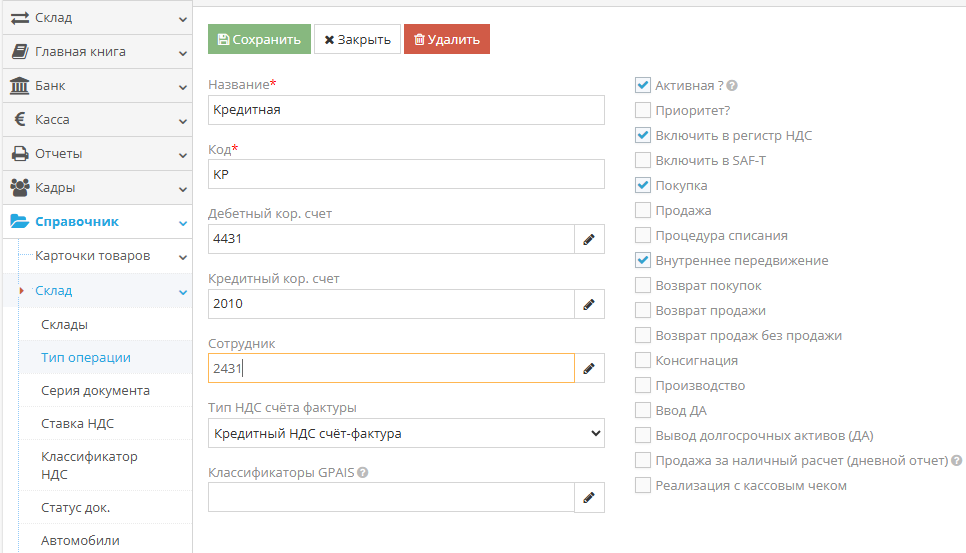
Task: Click help icon next to Классификаторы GPAIS label
Action: click(x=363, y=473)
